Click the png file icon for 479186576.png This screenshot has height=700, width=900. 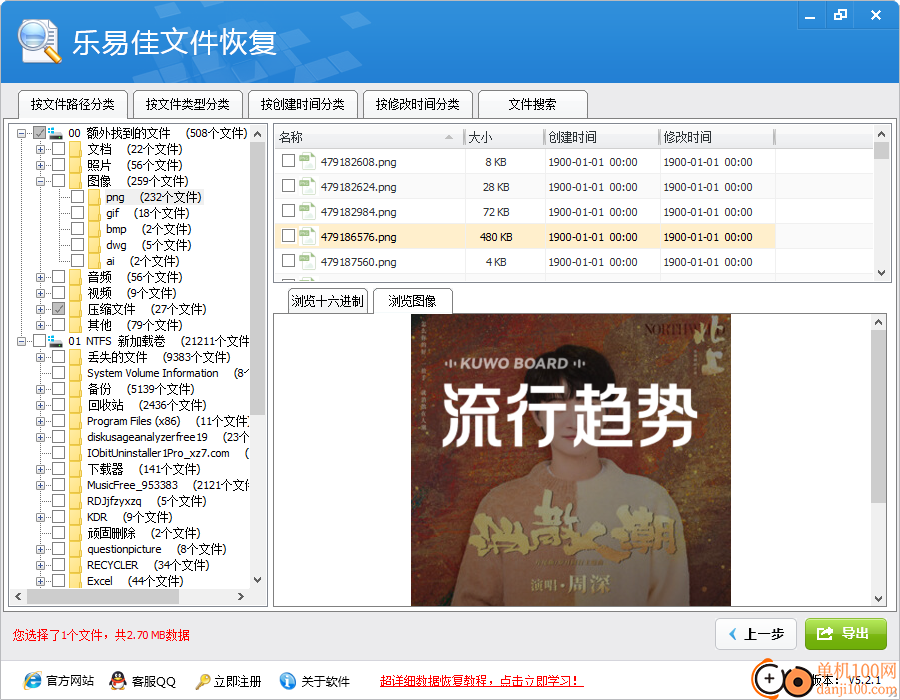(x=308, y=236)
